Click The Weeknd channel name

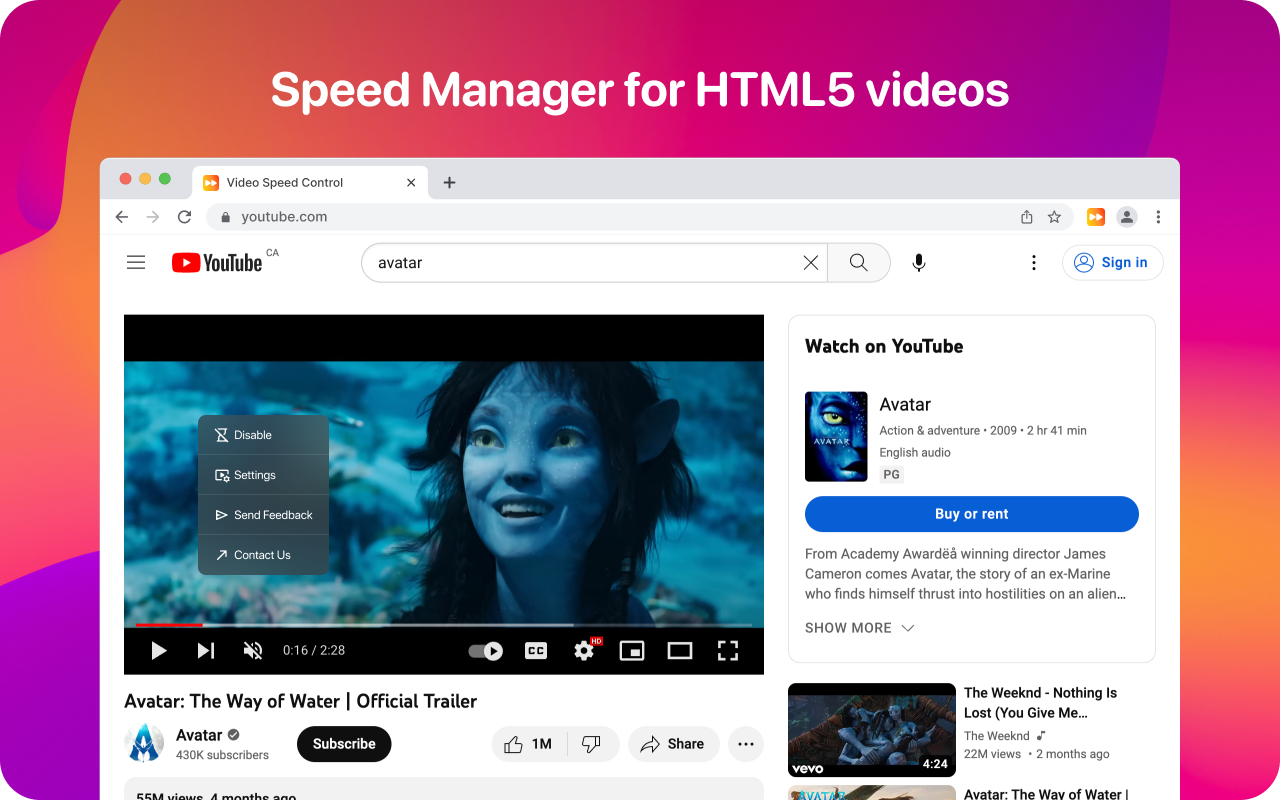coord(997,736)
